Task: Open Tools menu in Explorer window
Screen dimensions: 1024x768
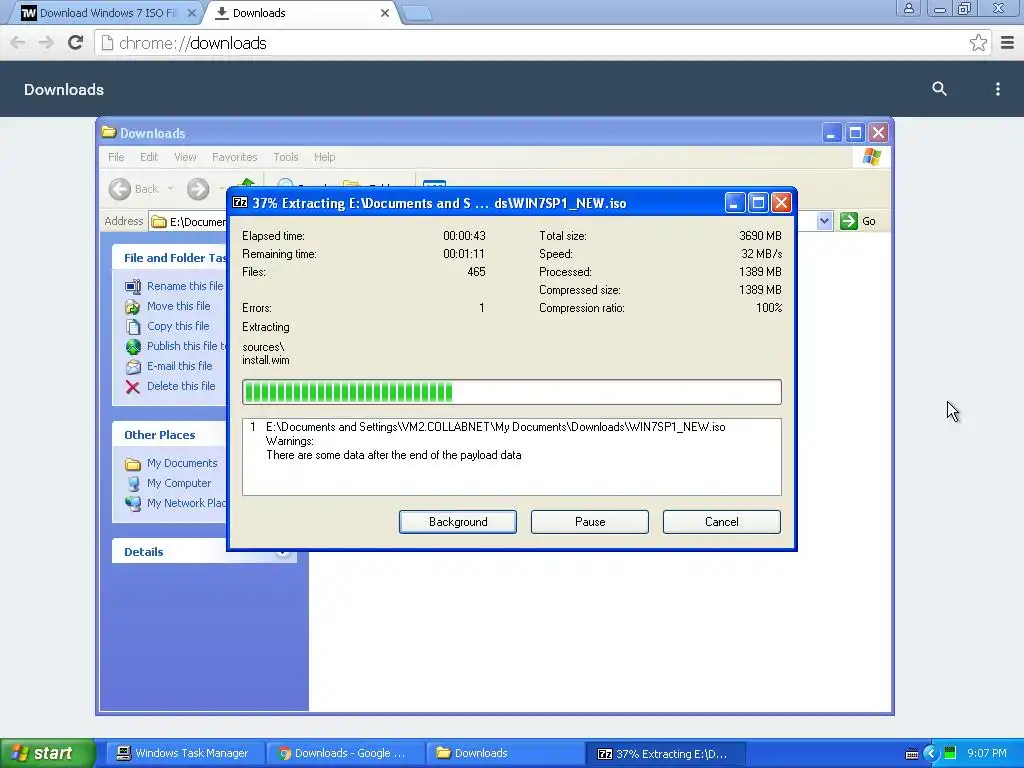Action: pos(285,157)
